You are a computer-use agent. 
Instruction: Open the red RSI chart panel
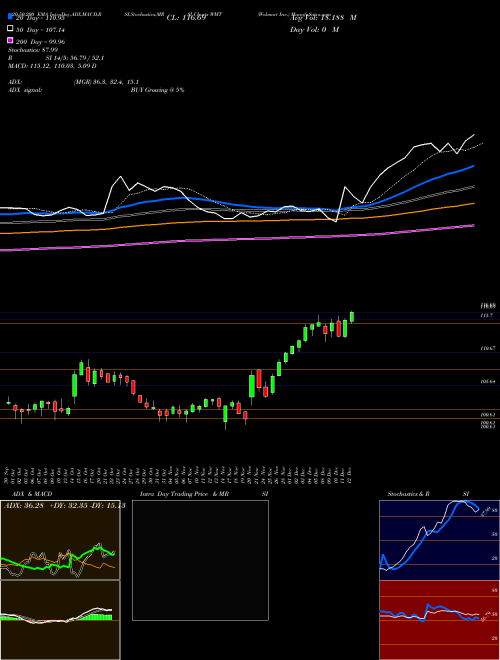pos(439,620)
